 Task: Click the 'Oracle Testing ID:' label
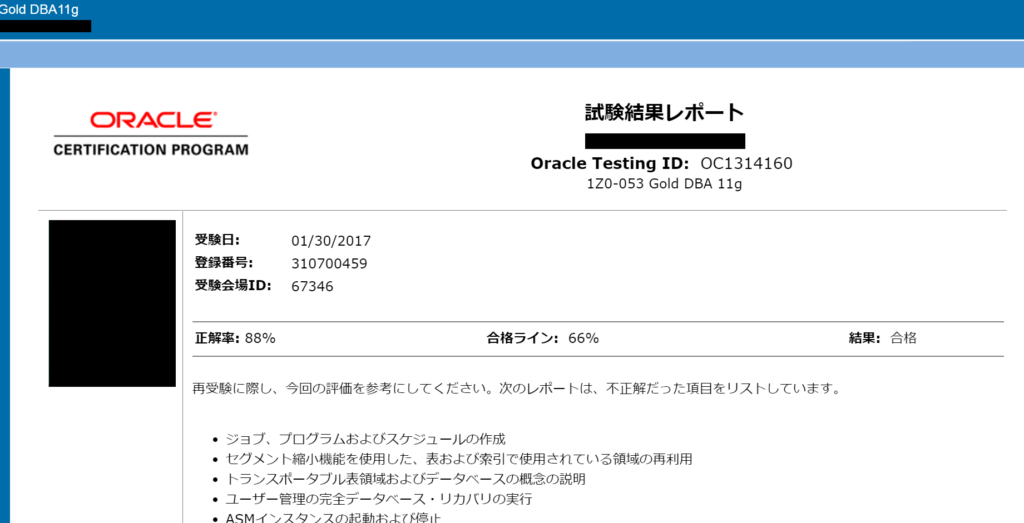[609, 163]
